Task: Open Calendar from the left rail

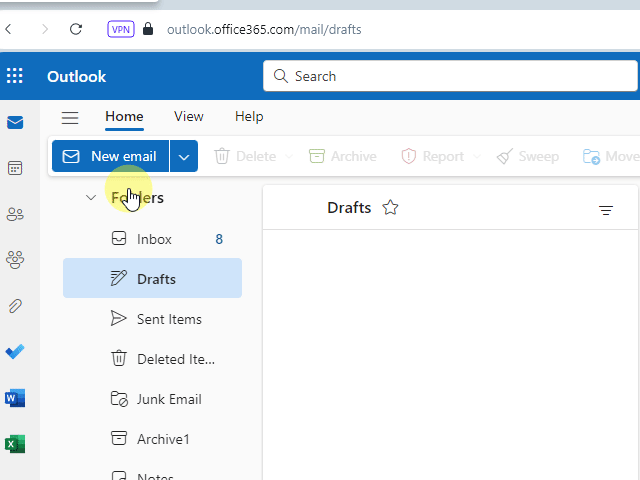Action: (x=15, y=168)
